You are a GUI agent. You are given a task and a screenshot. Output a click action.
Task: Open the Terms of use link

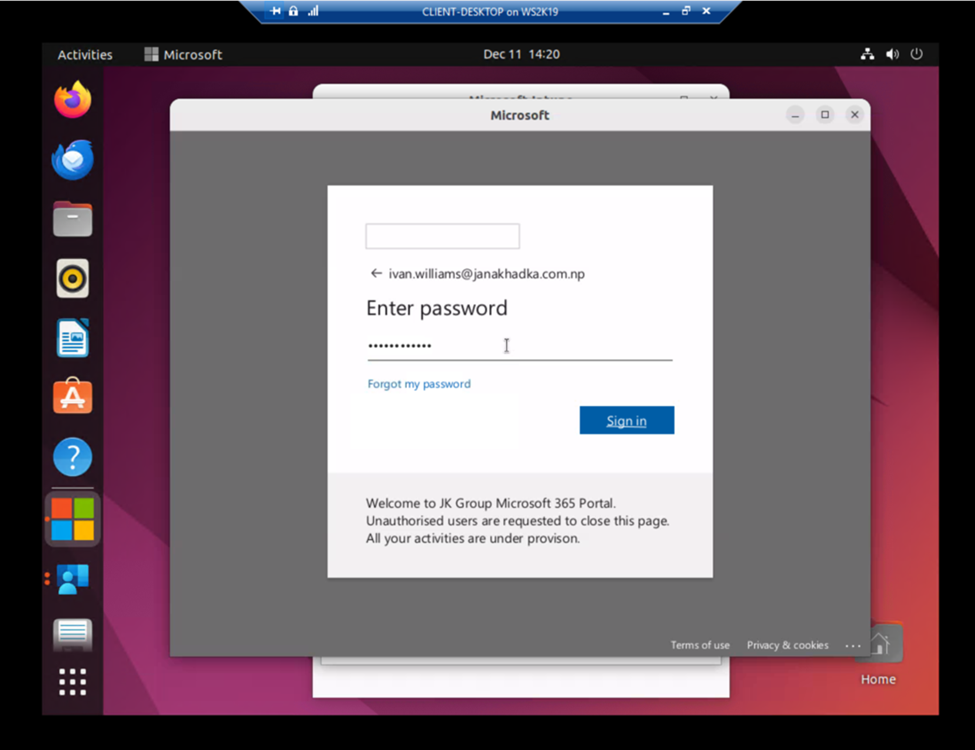700,645
